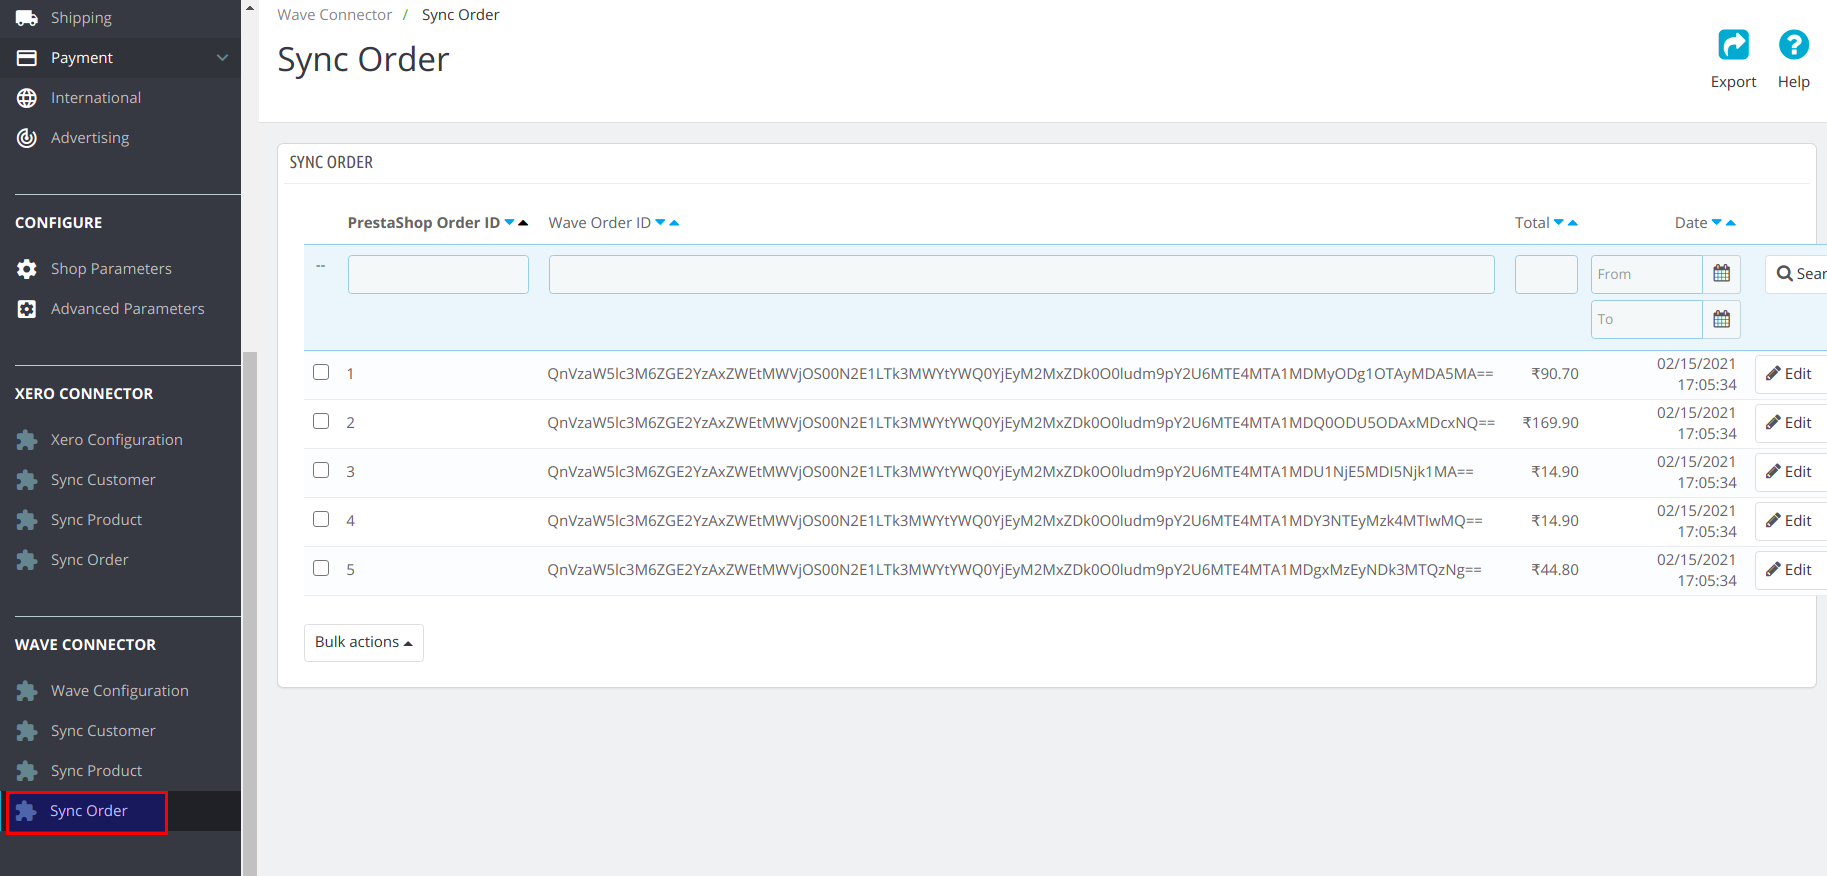Expand the Payment menu chevron
The height and width of the screenshot is (876, 1827).
(222, 58)
